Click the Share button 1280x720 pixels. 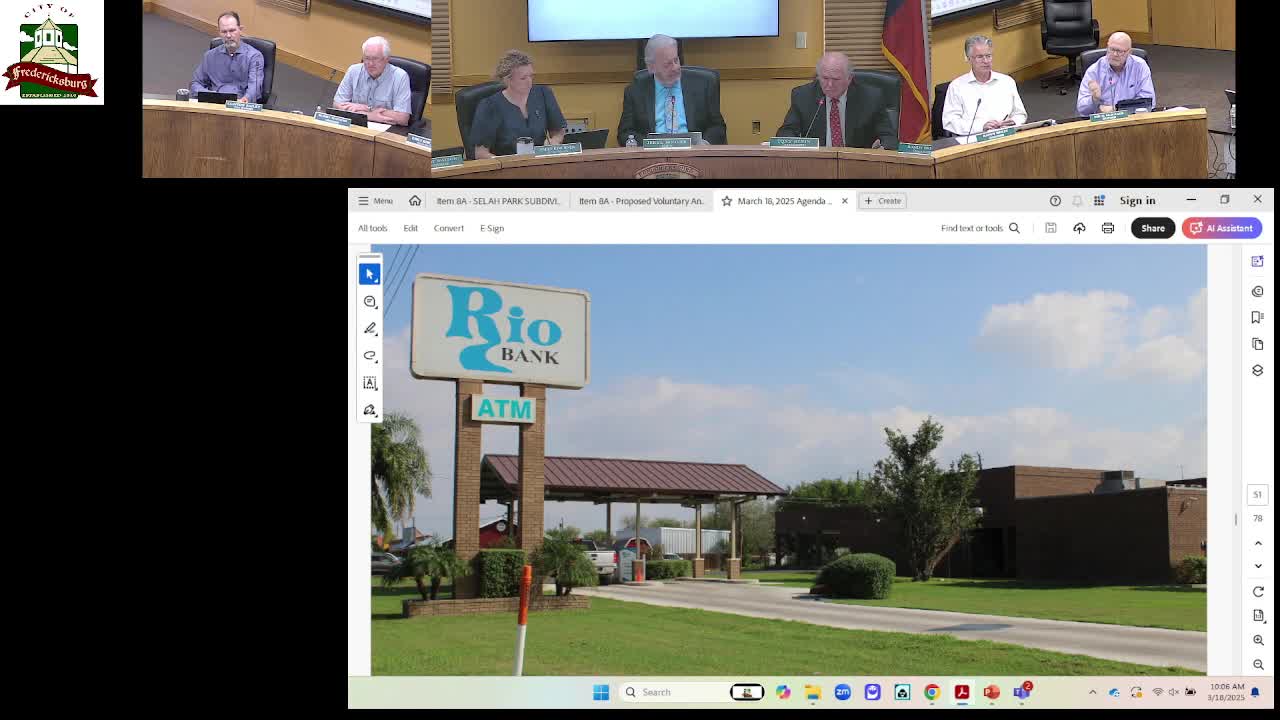coord(1153,228)
